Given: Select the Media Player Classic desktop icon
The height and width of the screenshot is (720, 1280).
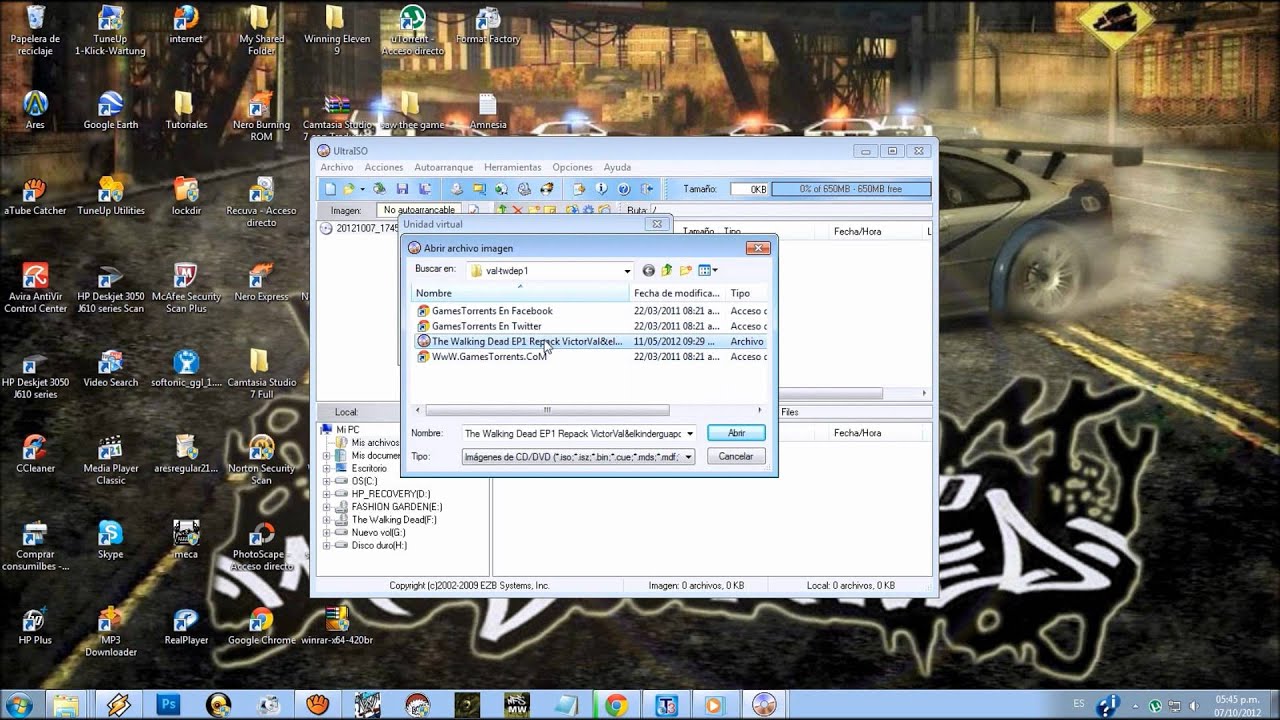Looking at the screenshot, I should point(110,459).
